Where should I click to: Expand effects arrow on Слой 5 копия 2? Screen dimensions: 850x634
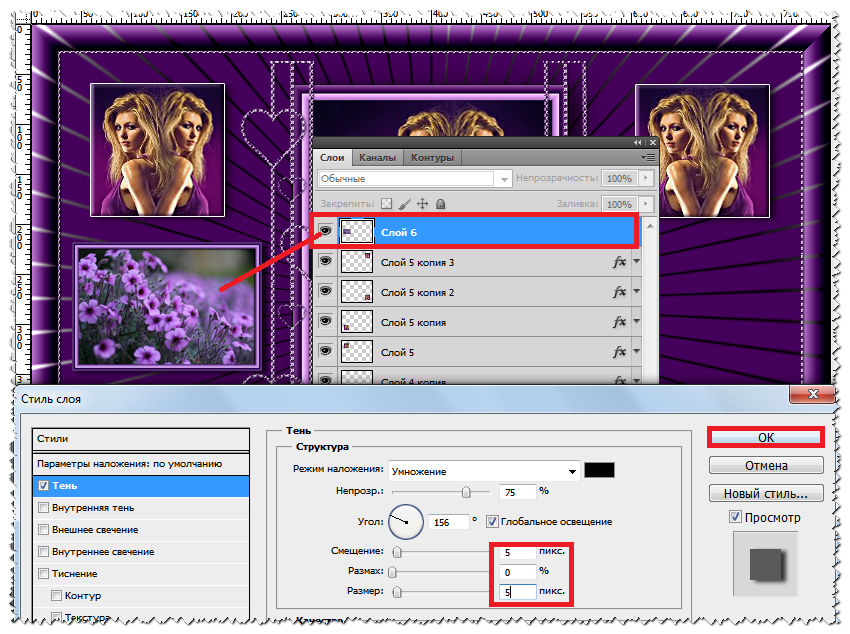636,292
